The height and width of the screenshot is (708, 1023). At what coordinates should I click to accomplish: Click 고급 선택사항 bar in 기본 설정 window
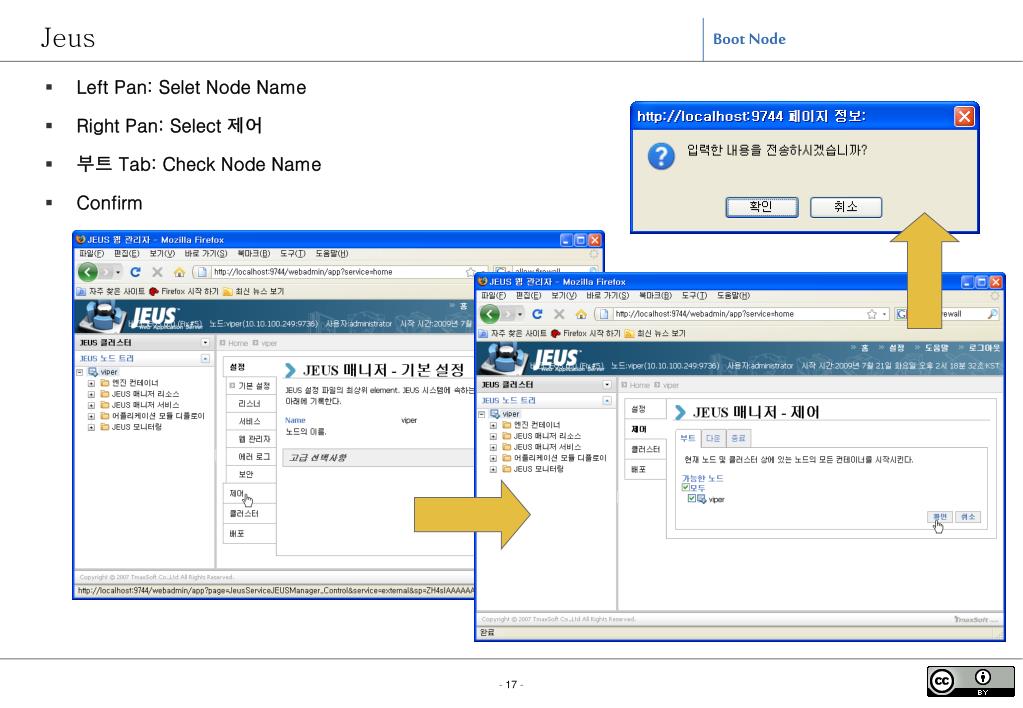380,457
